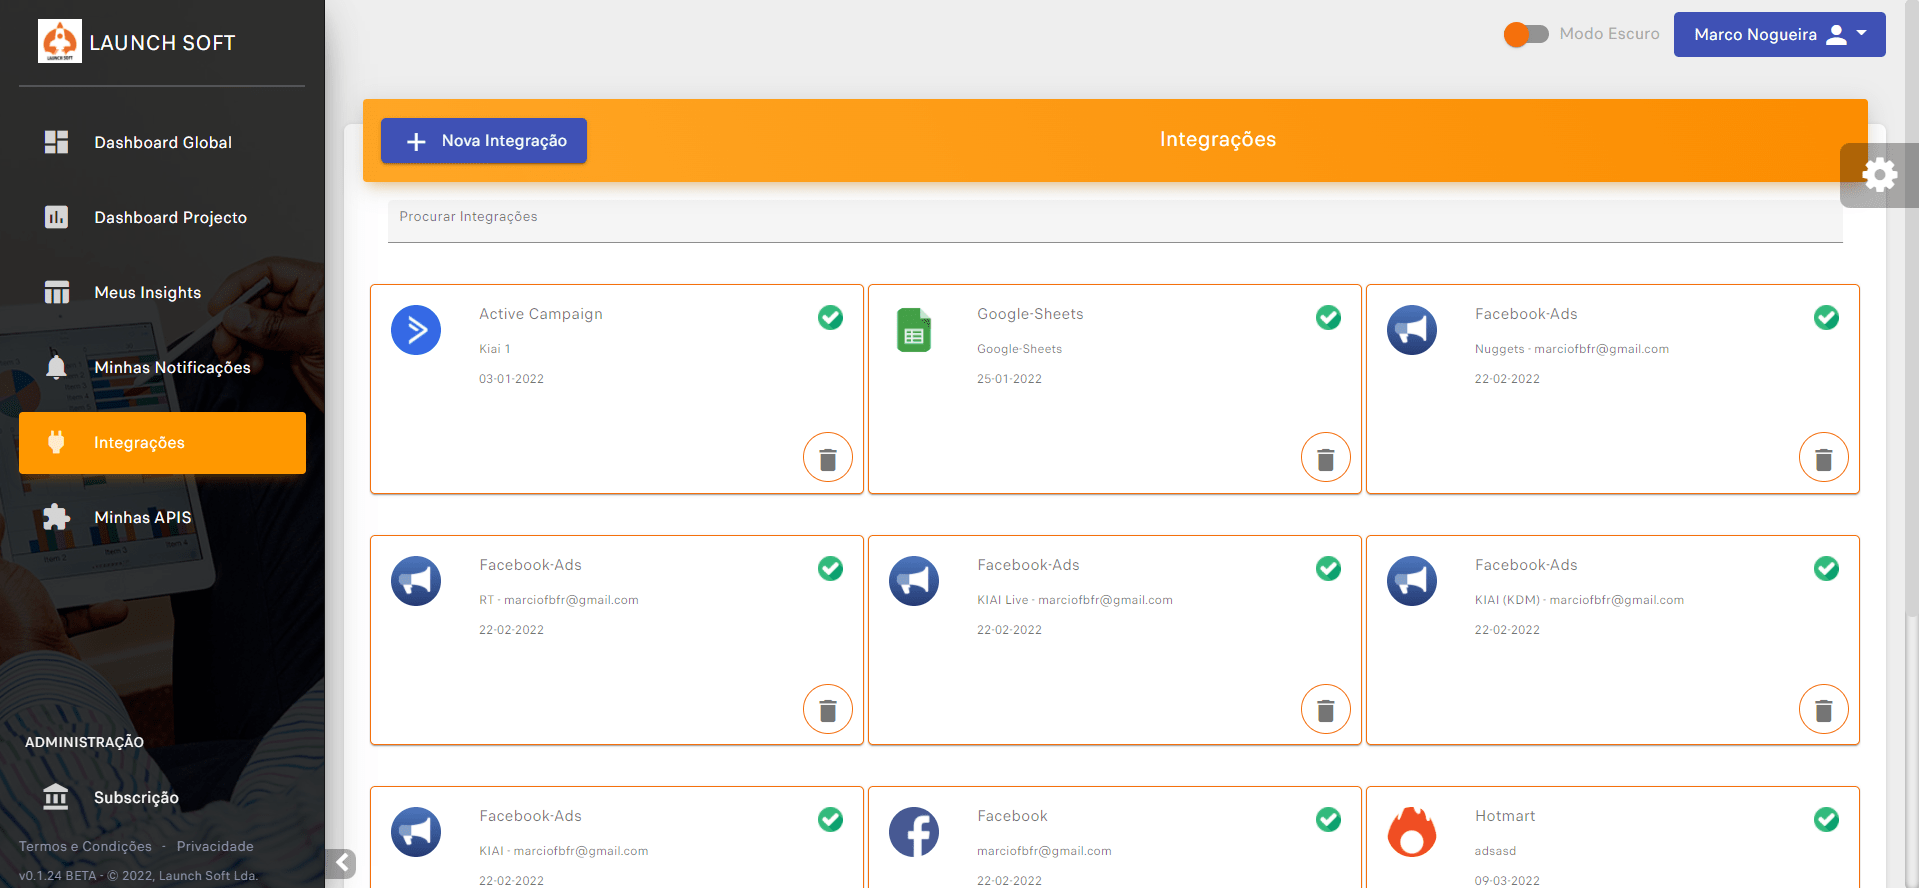Click the KIAI Live megaphone icon
The image size is (1919, 888).
[x=914, y=581]
